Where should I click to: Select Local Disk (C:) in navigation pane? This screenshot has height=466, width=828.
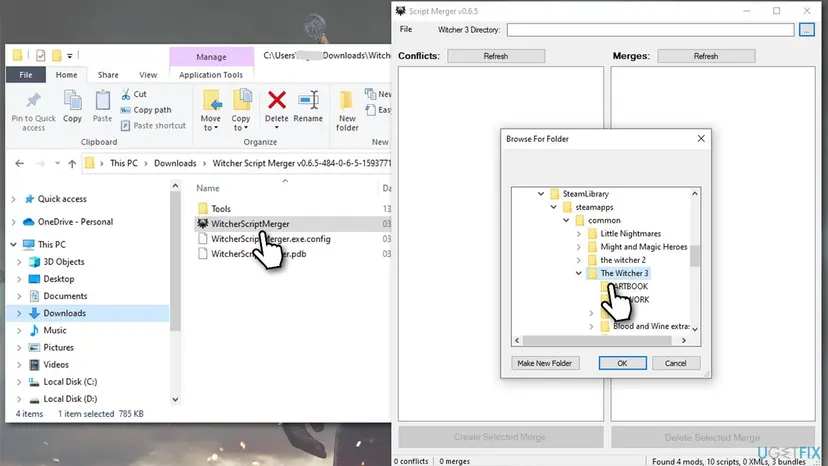pyautogui.click(x=70, y=381)
